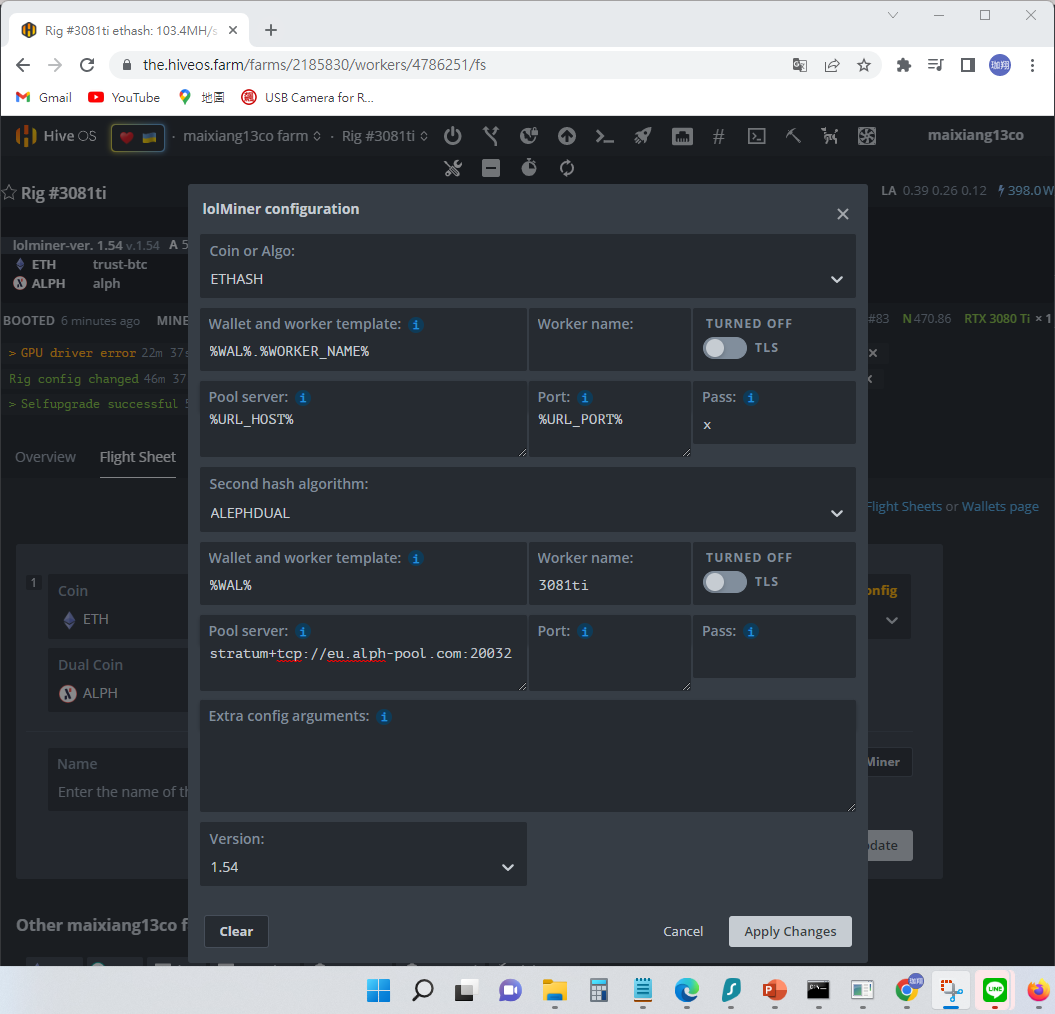Viewport: 1055px width, 1014px height.
Task: Click the GPU card icon in toolbar
Action: click(682, 137)
